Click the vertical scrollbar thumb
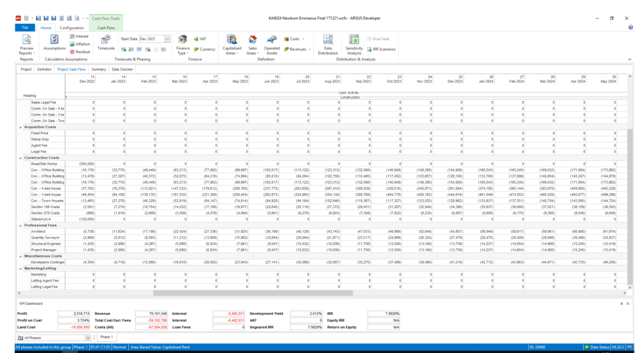 630,207
